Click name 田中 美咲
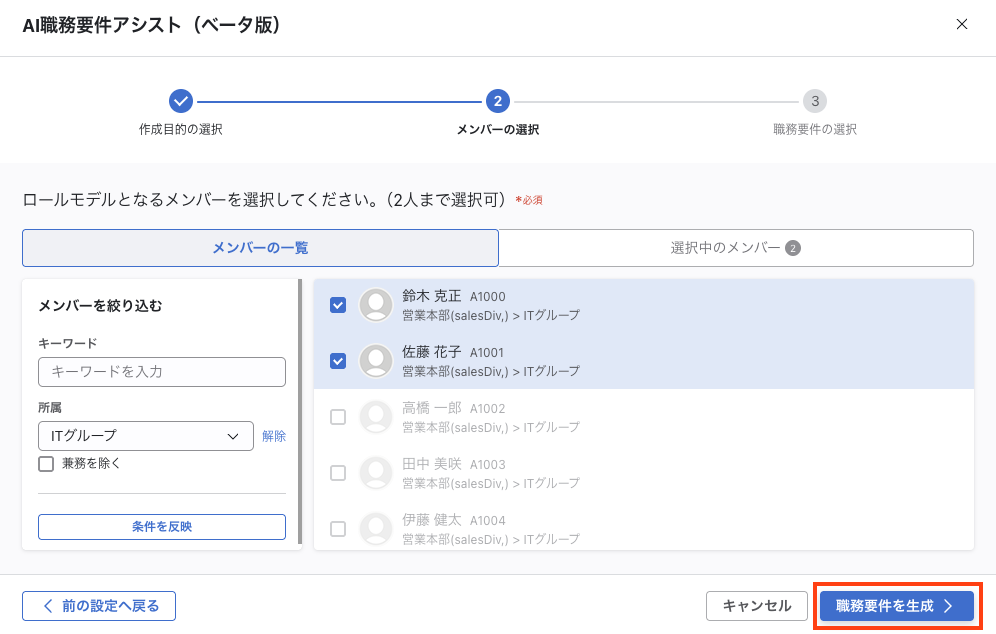 432,464
